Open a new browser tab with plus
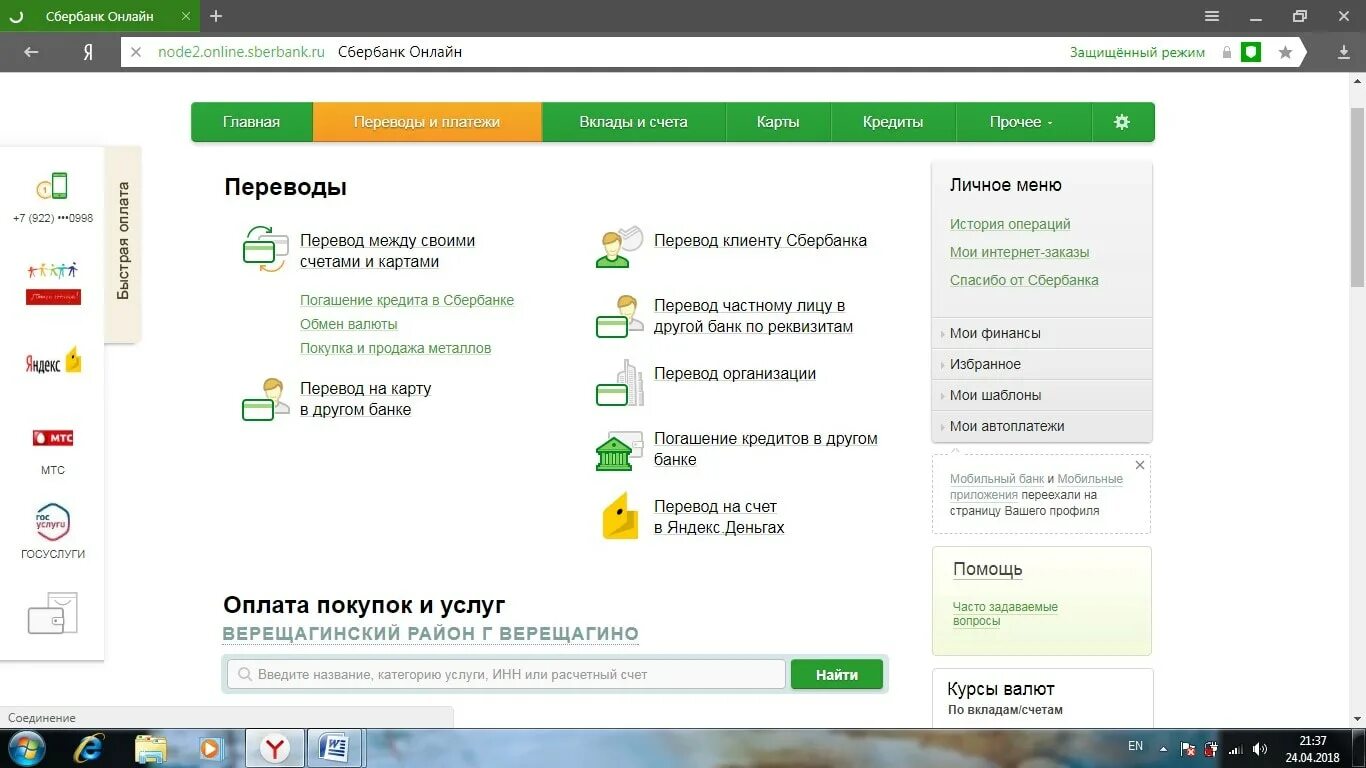The image size is (1366, 768). pyautogui.click(x=216, y=16)
